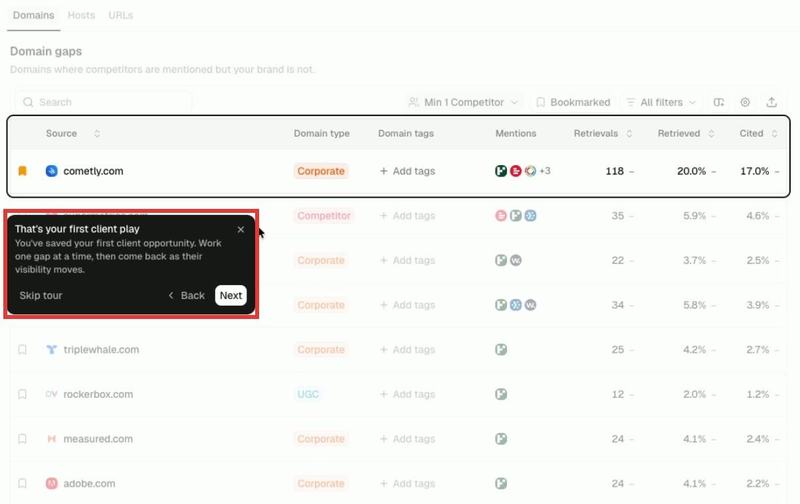This screenshot has height=504, width=800.
Task: Open adobe.com domain
Action: click(89, 484)
